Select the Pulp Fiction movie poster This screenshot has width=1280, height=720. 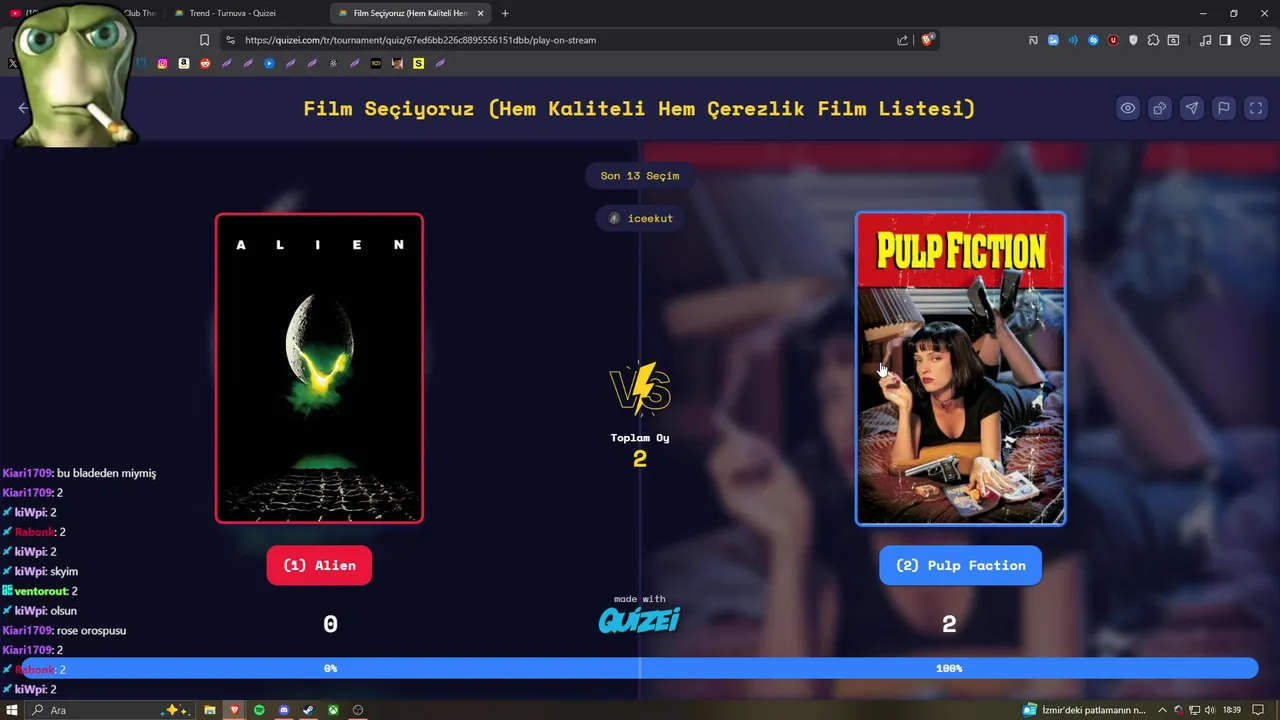(960, 368)
